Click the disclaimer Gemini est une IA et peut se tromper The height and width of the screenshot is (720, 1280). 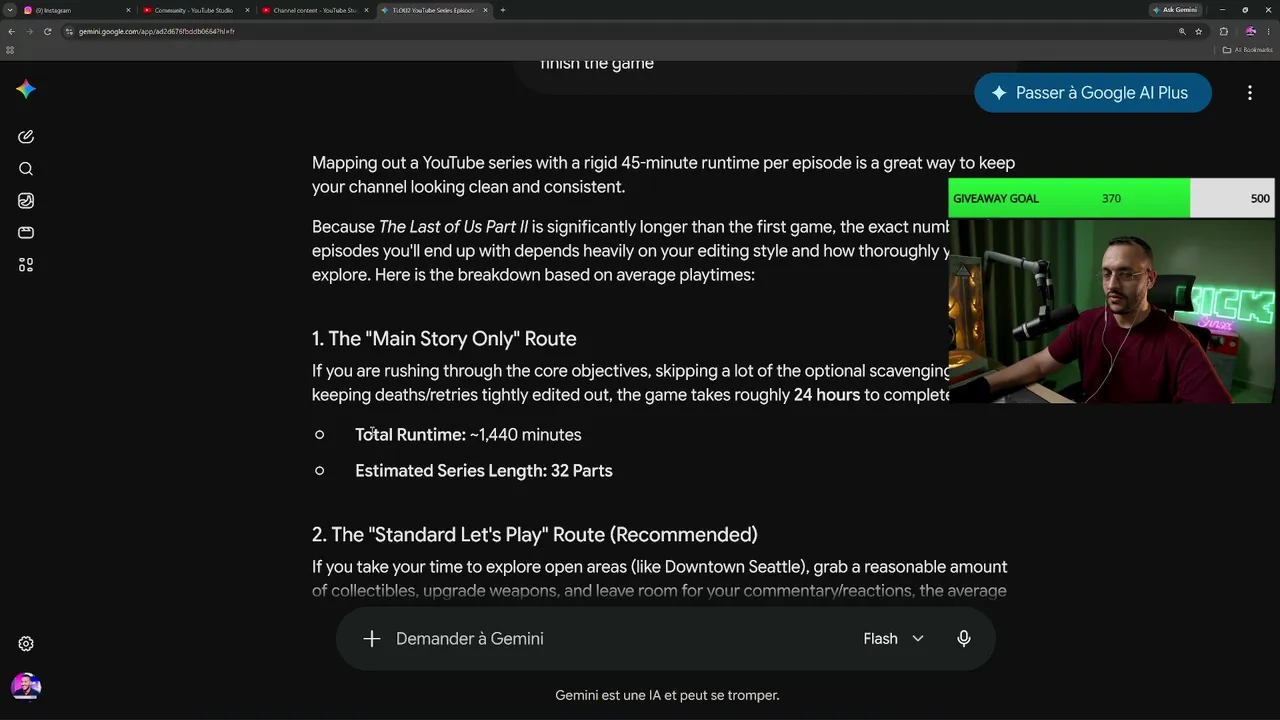(x=667, y=695)
